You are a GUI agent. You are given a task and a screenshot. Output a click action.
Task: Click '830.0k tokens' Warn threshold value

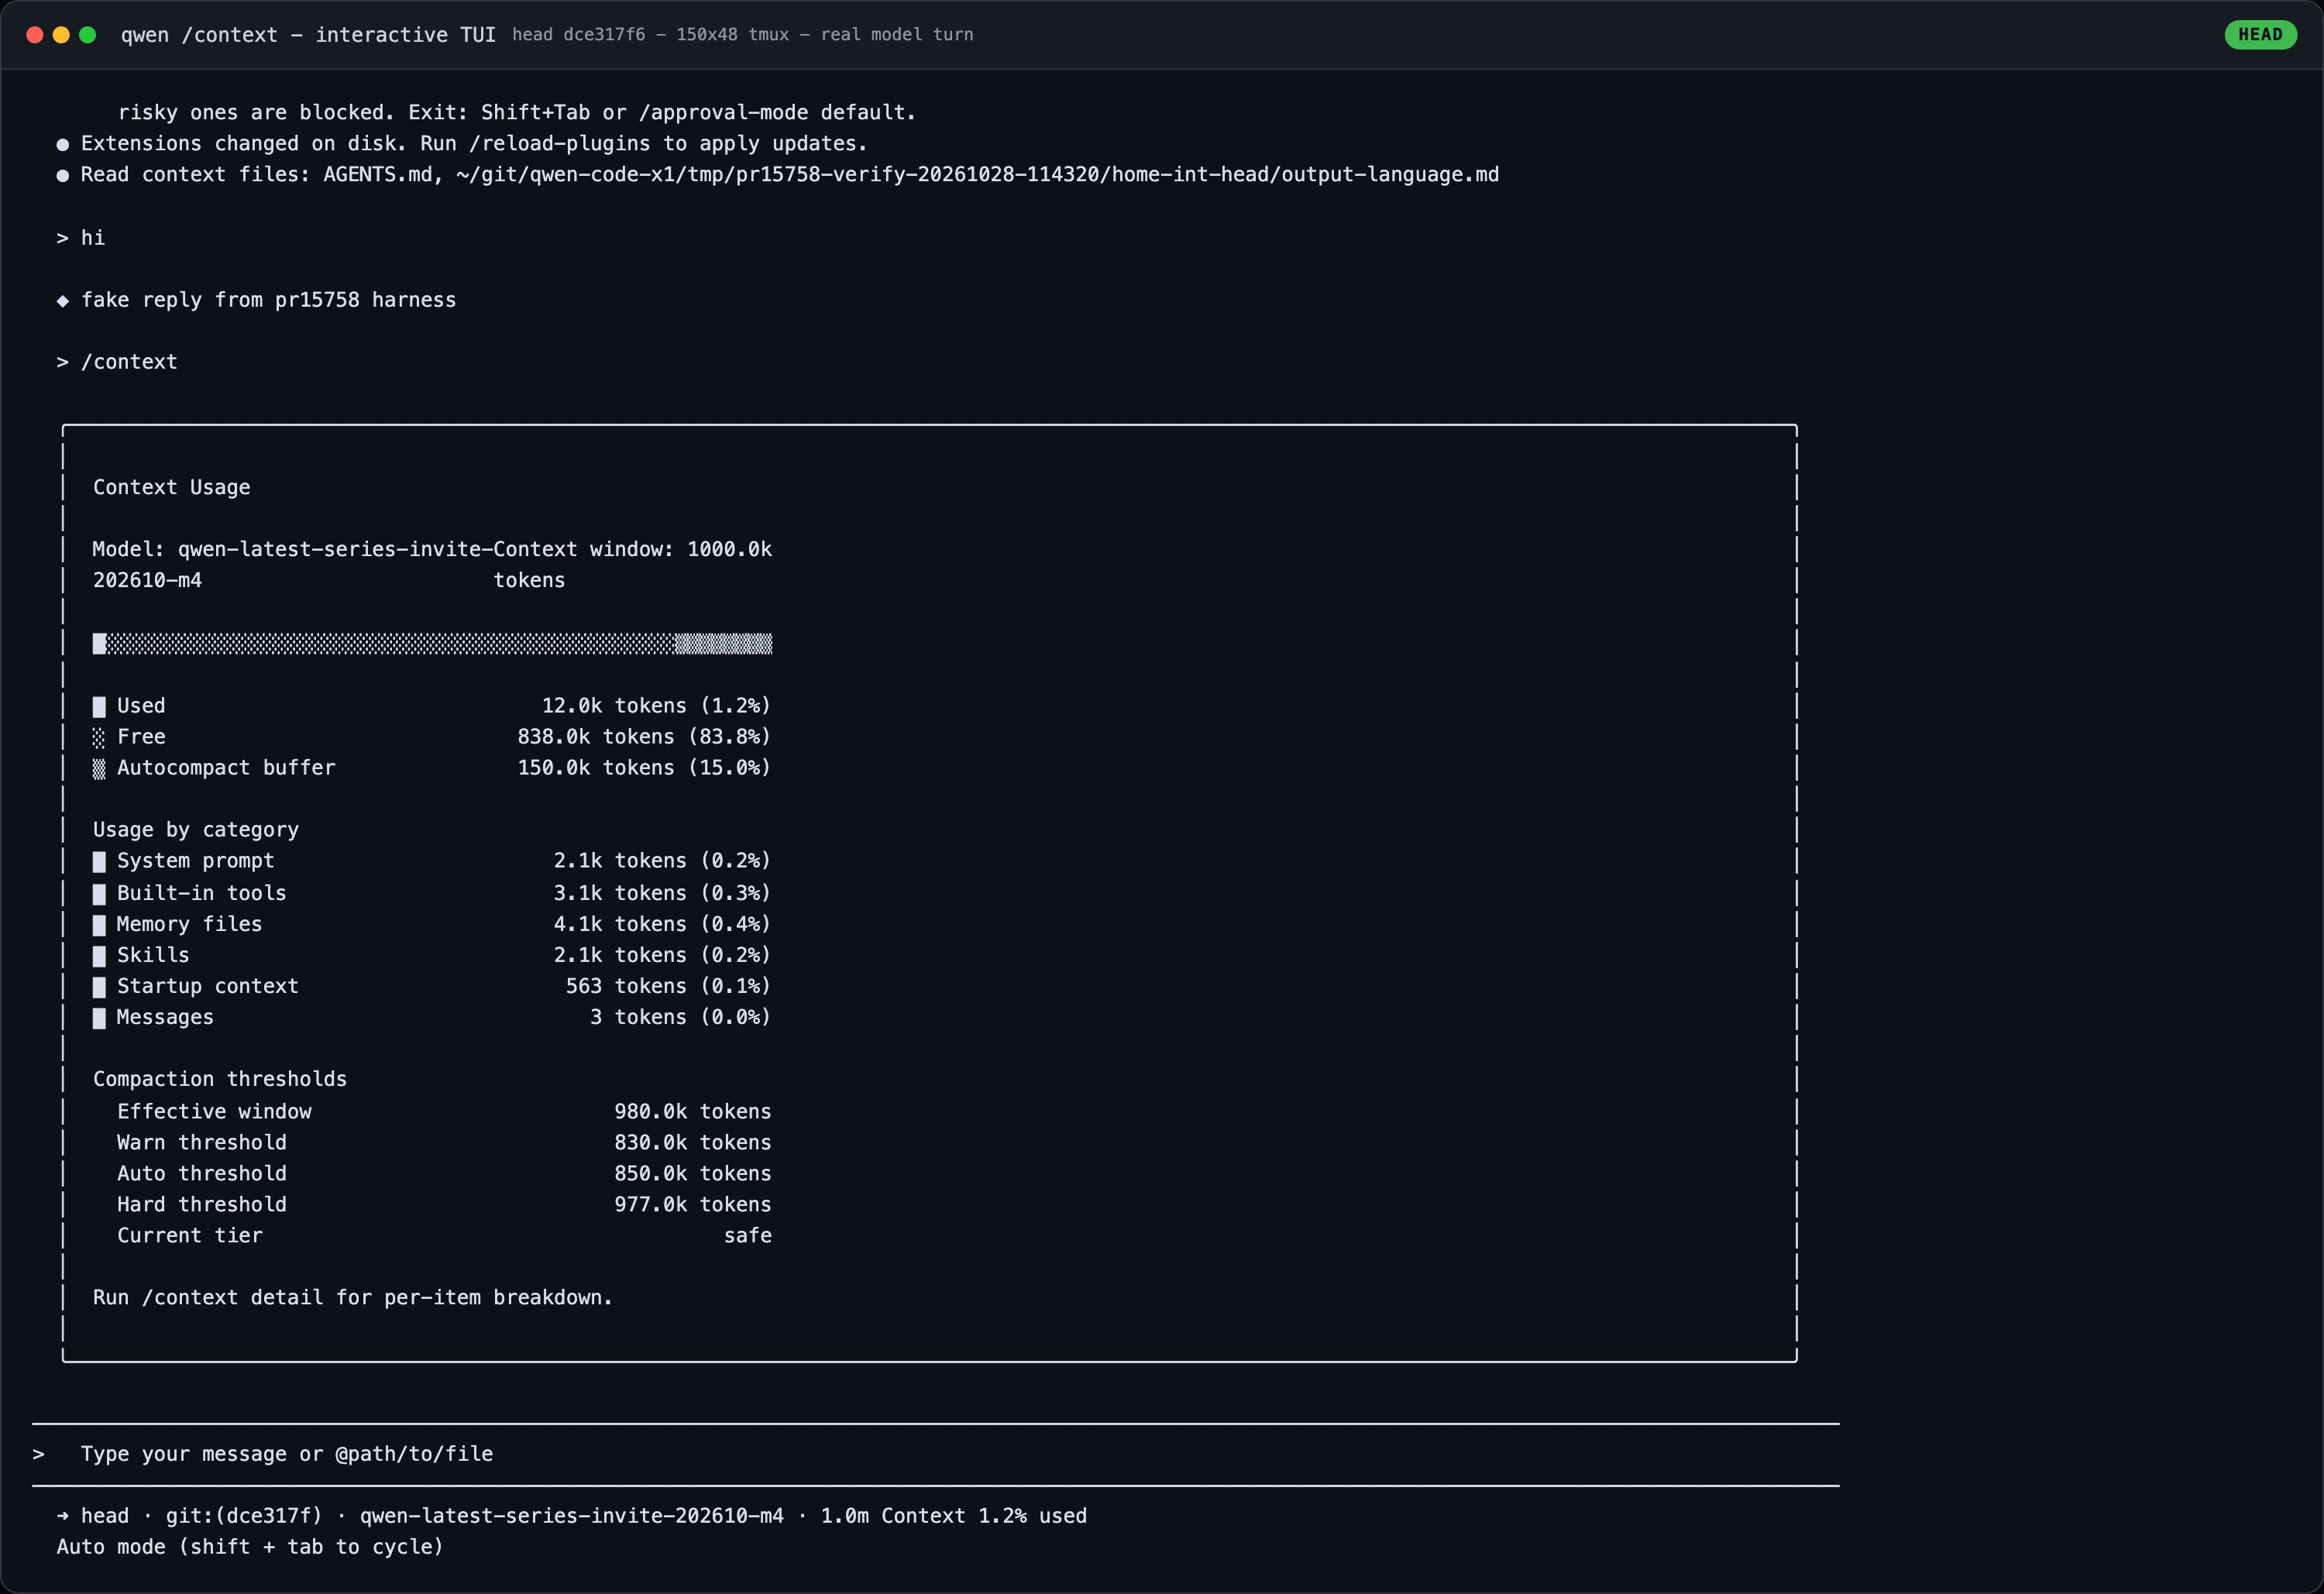[x=693, y=1142]
